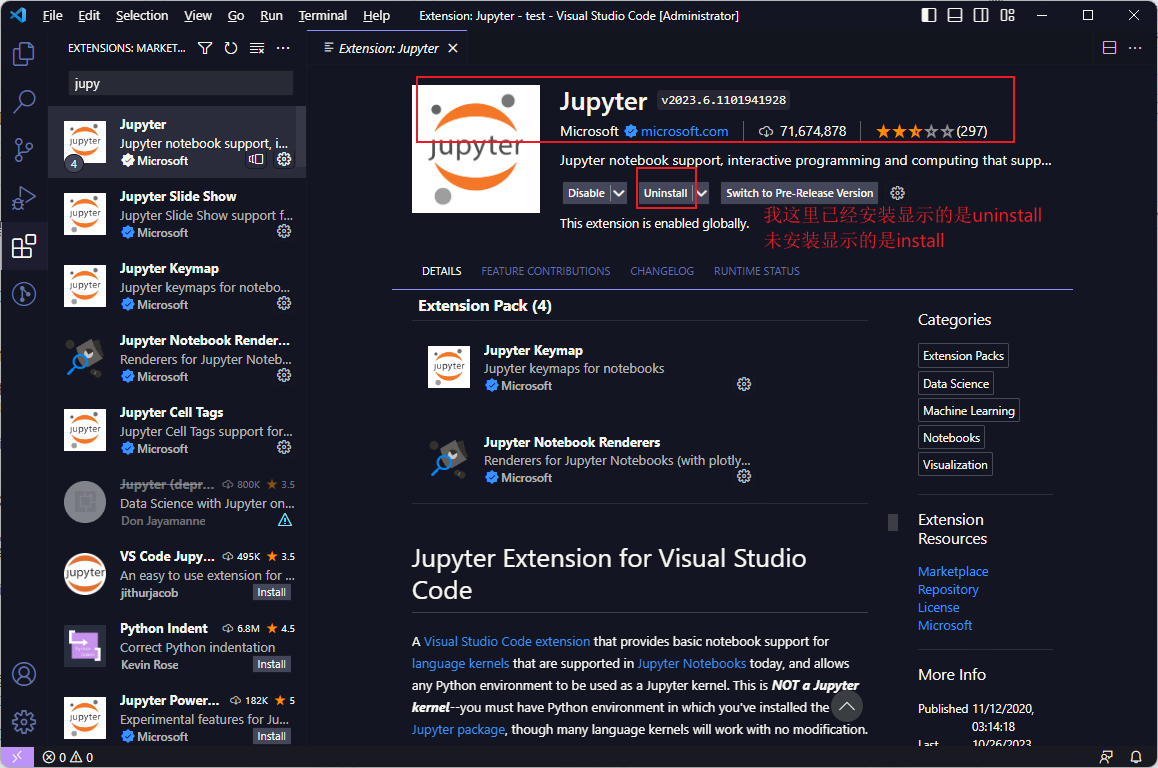This screenshot has width=1158, height=768.
Task: Toggle secondary side bar visibility
Action: (x=981, y=15)
